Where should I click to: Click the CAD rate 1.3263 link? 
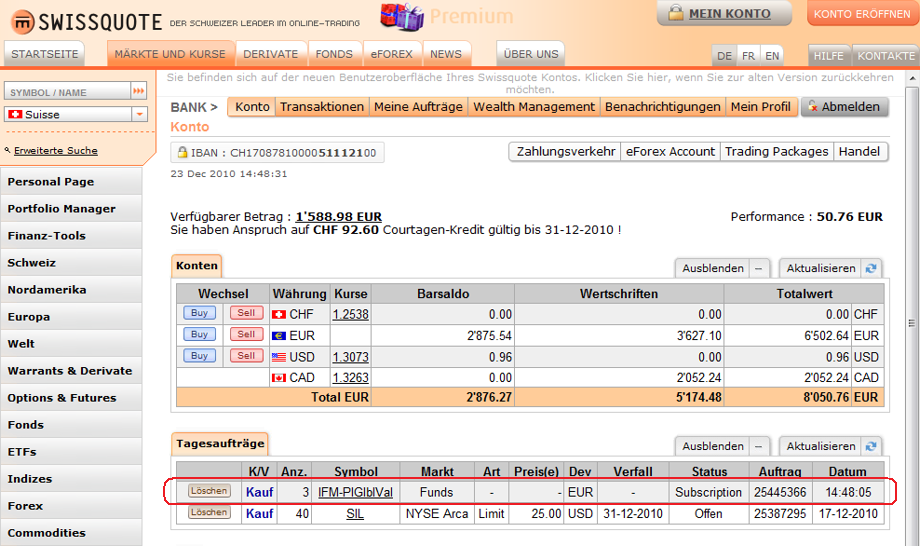[351, 378]
